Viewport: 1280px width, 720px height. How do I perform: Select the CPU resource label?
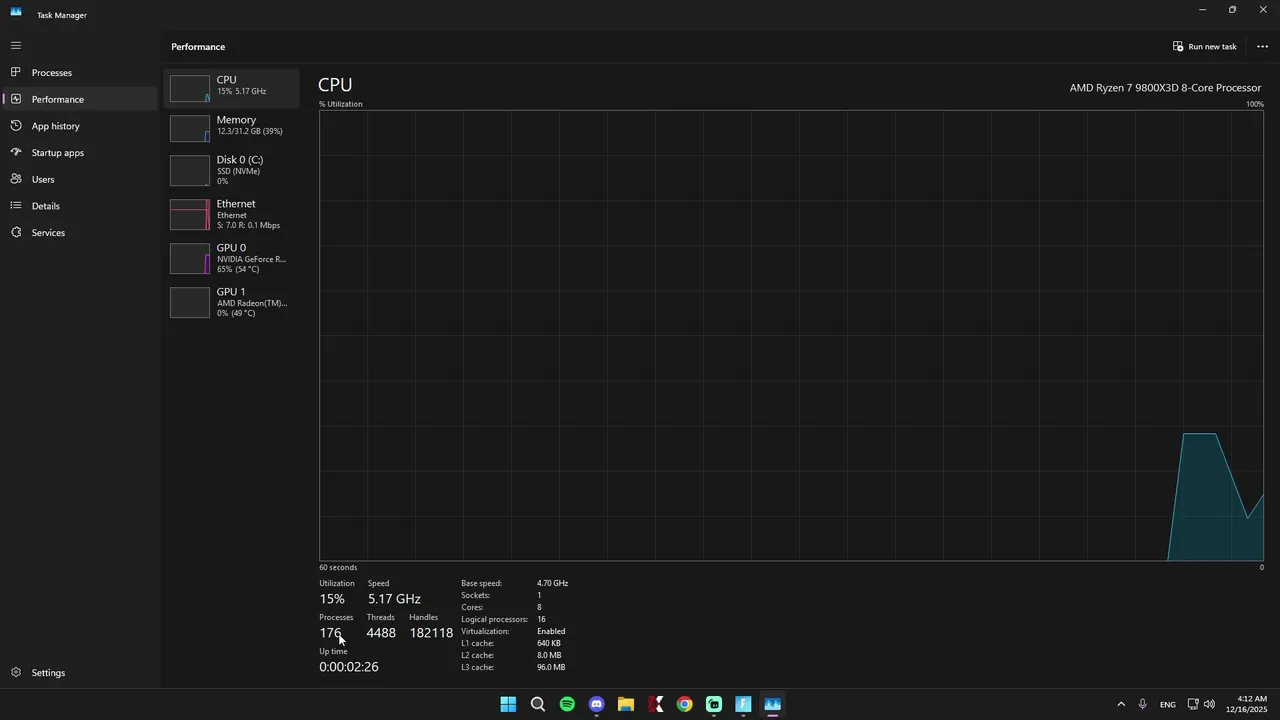[227, 80]
